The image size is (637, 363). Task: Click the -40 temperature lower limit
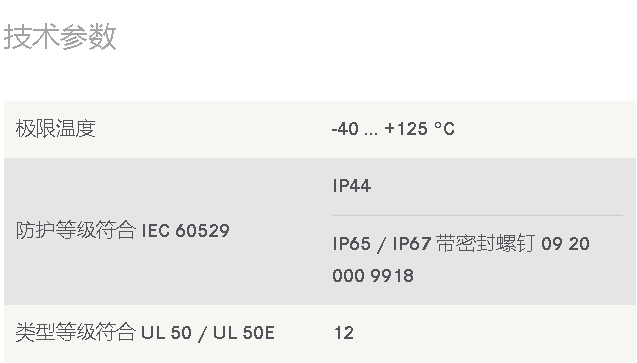click(x=345, y=129)
